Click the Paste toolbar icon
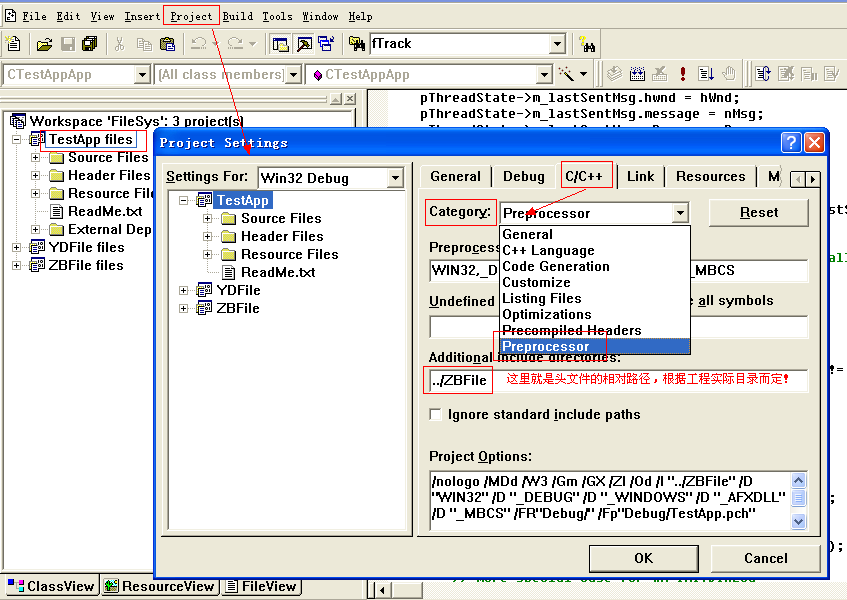847x600 pixels. [x=167, y=44]
